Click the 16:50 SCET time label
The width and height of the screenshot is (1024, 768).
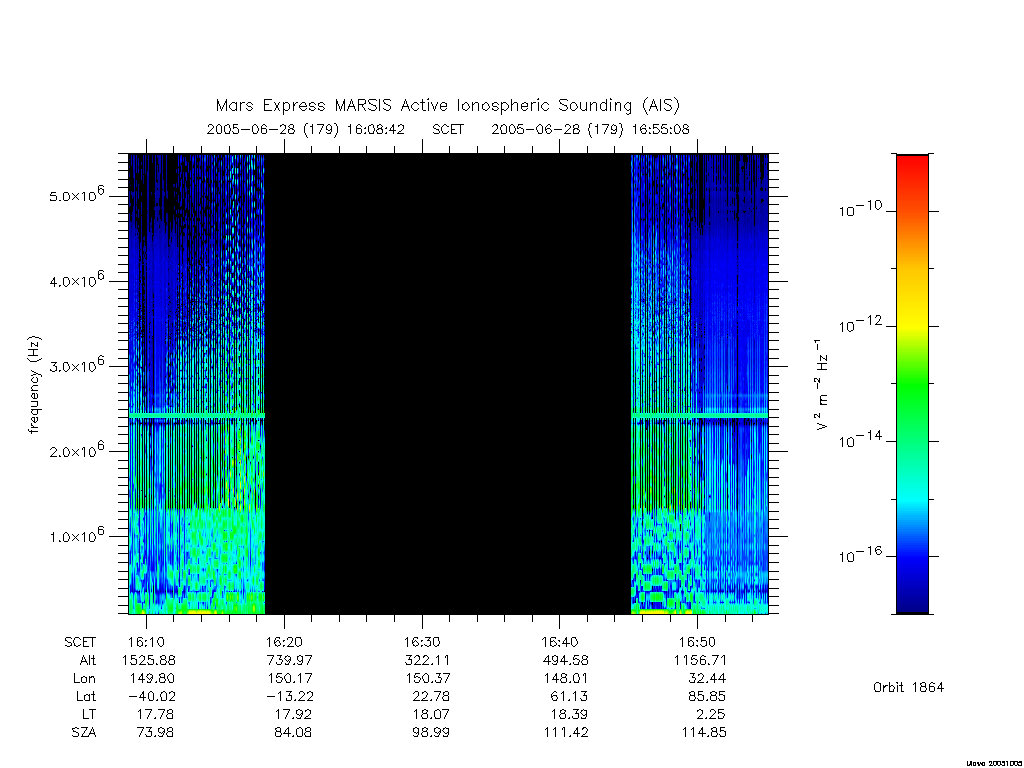tap(697, 642)
